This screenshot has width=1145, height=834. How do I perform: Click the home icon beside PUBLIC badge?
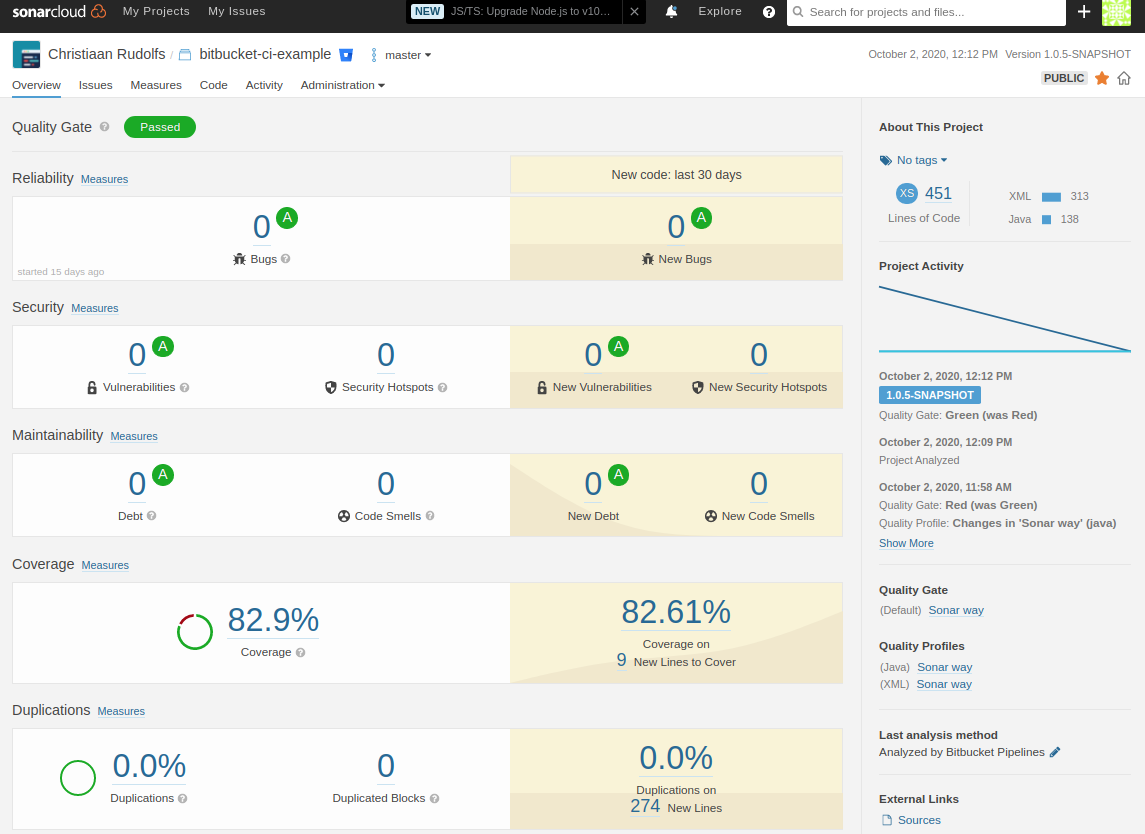coord(1124,78)
